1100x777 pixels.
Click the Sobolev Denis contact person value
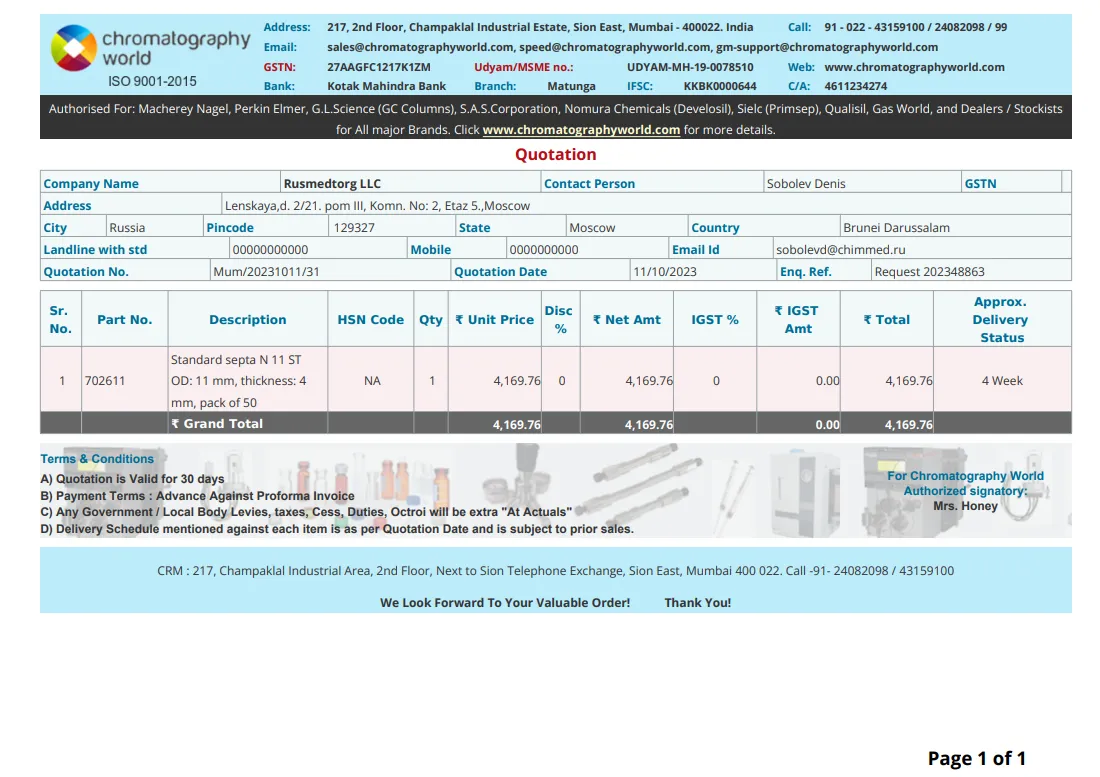tap(805, 184)
